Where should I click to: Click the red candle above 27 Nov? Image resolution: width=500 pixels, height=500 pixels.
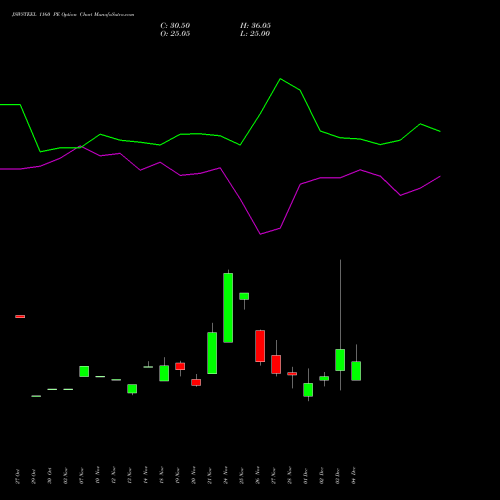tap(276, 364)
